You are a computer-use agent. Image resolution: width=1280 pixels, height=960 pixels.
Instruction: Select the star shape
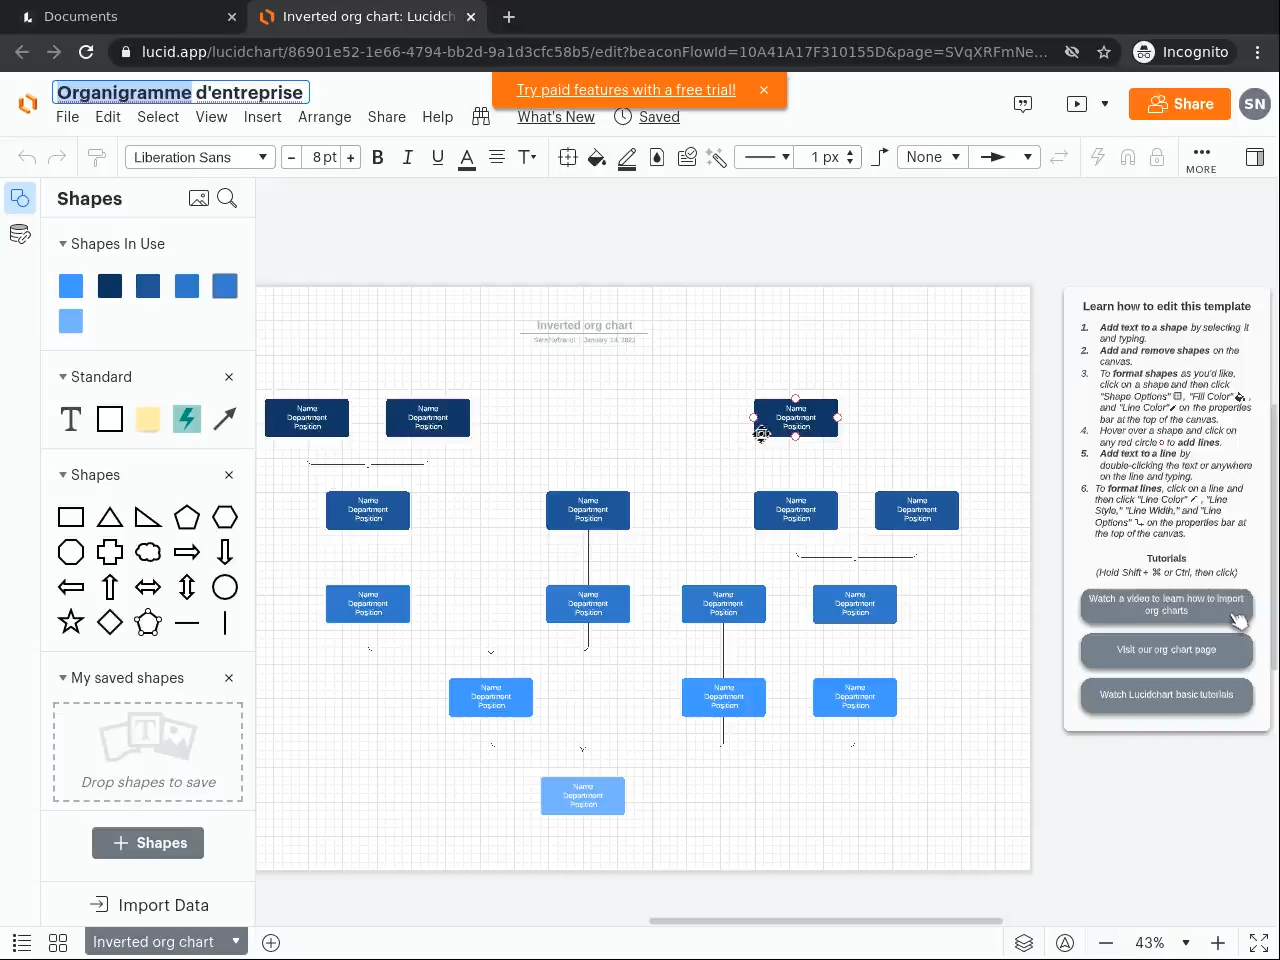coord(71,622)
